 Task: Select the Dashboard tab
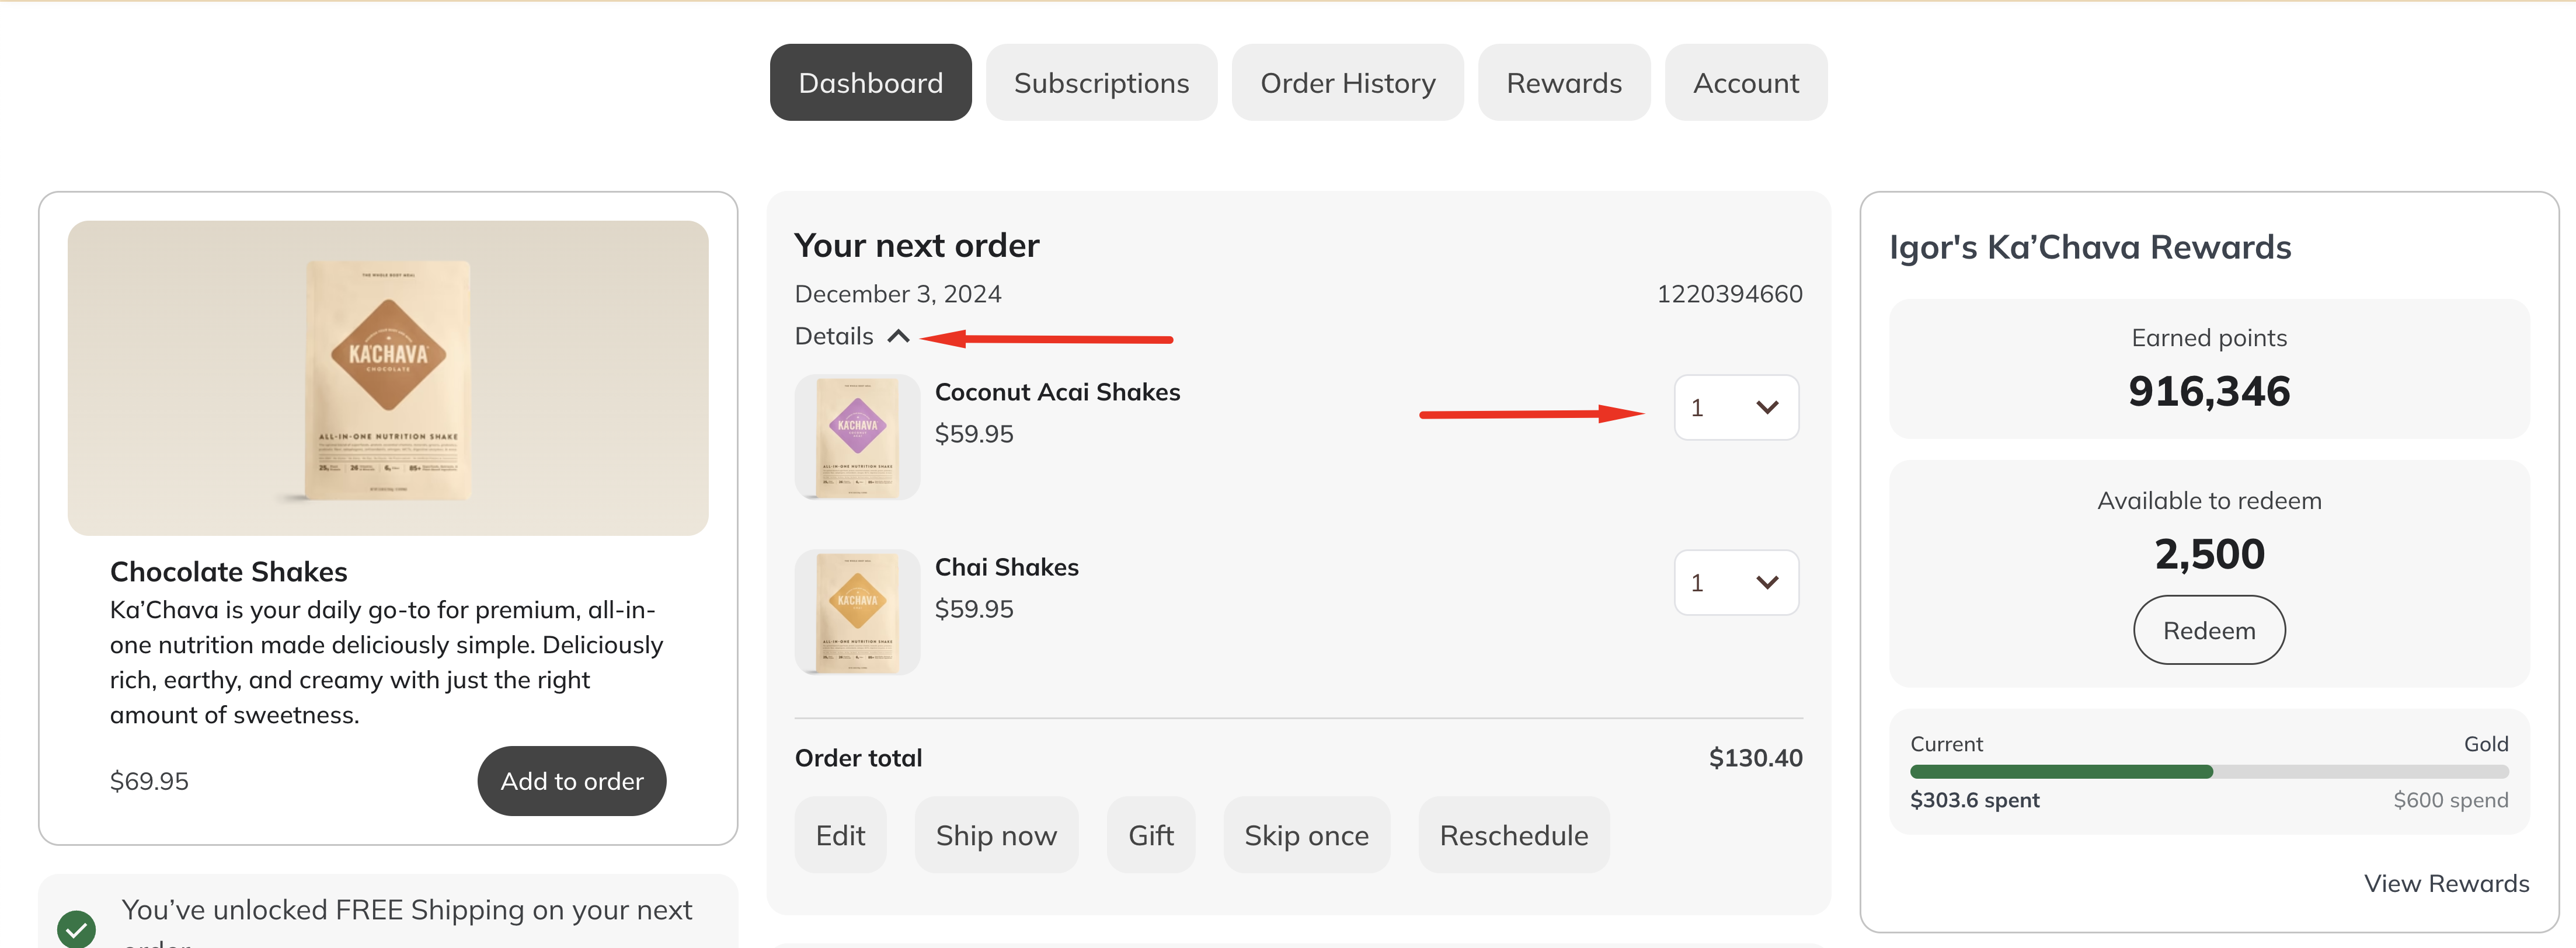point(870,83)
